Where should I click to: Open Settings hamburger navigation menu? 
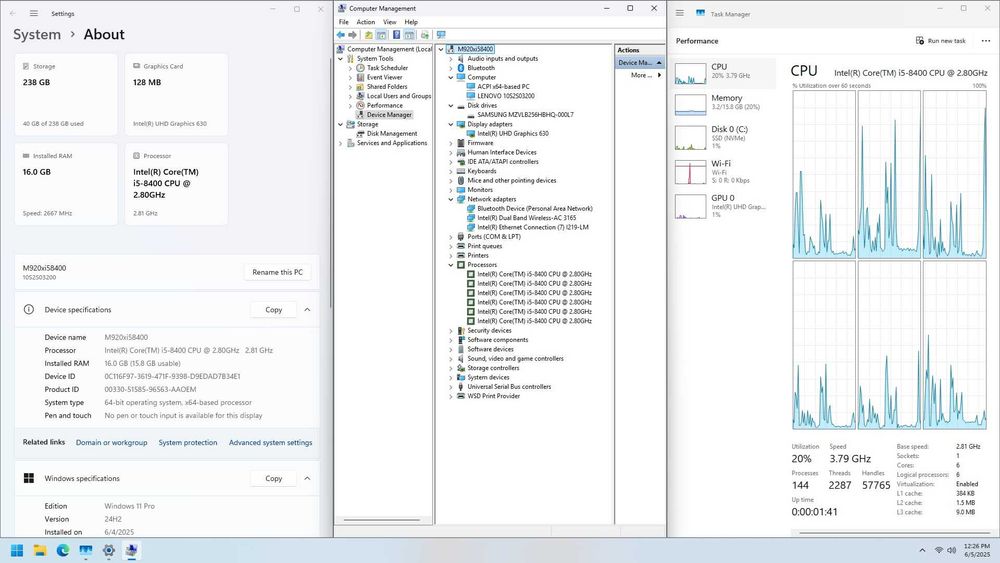34,13
